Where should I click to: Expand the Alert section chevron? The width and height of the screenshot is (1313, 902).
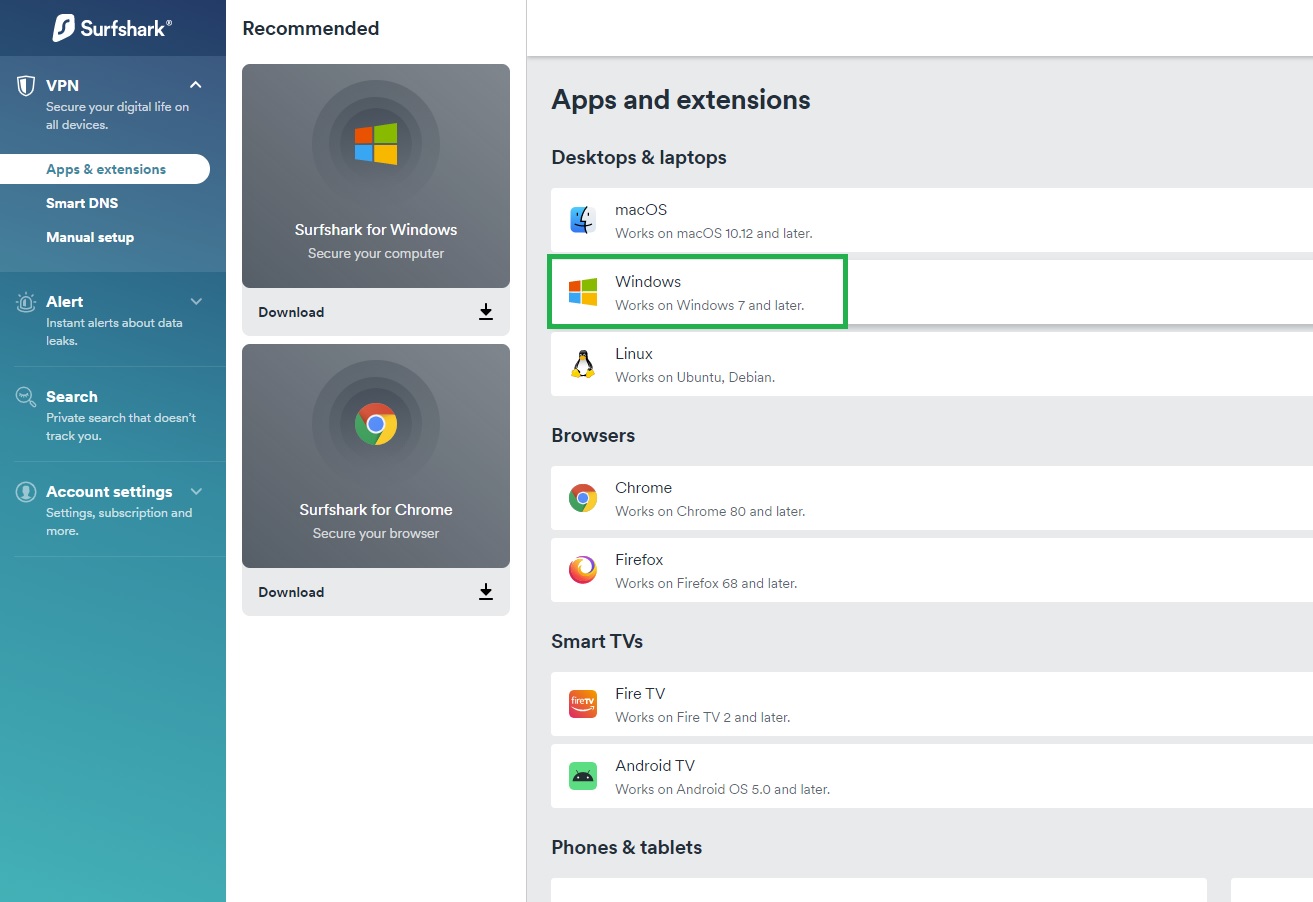point(196,301)
